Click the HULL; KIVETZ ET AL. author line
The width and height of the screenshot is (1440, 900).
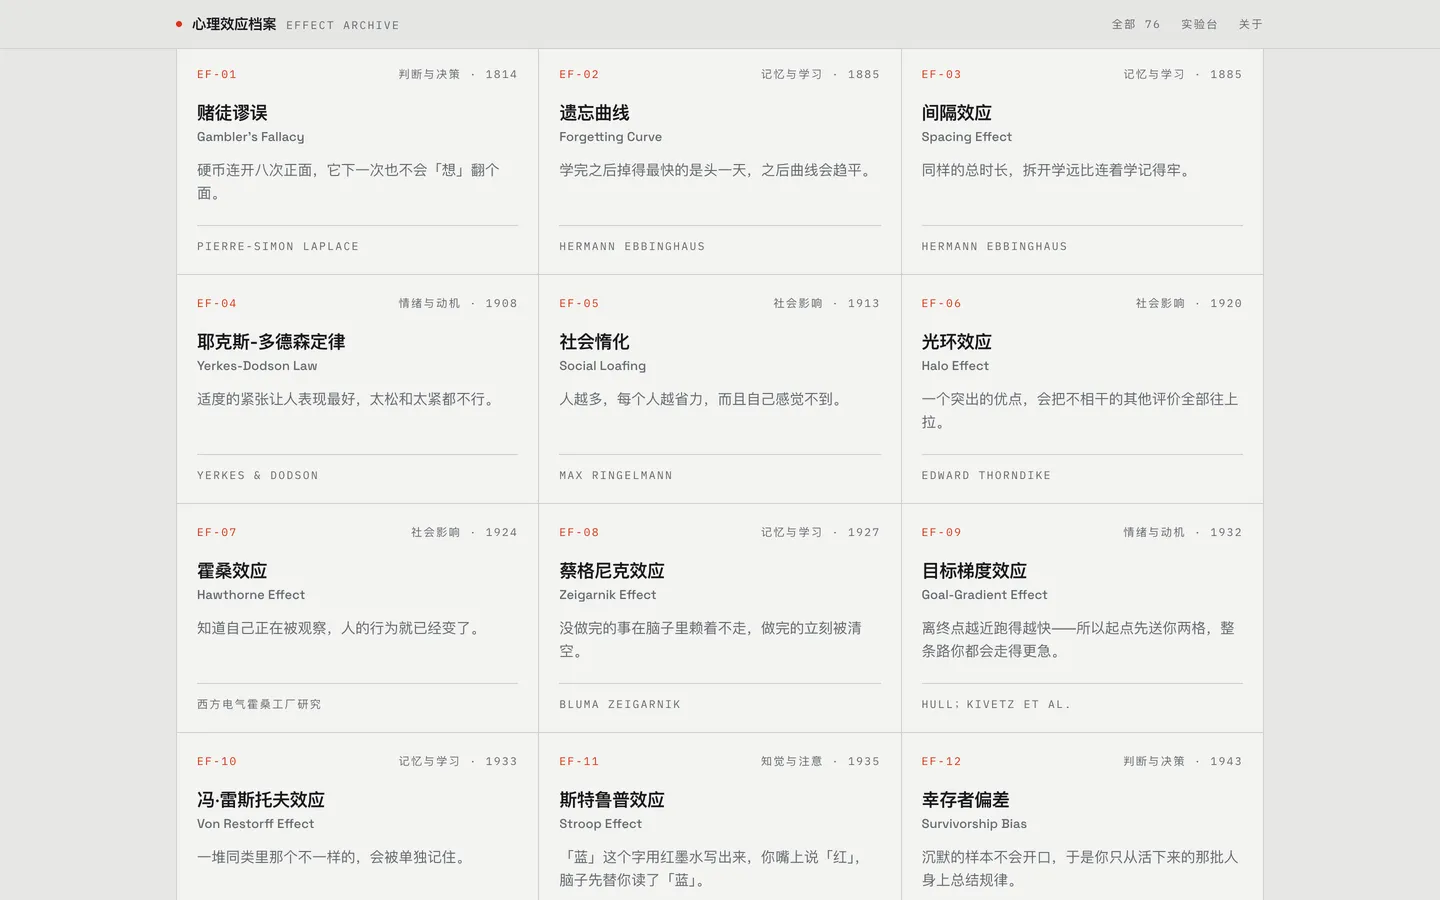(x=996, y=704)
